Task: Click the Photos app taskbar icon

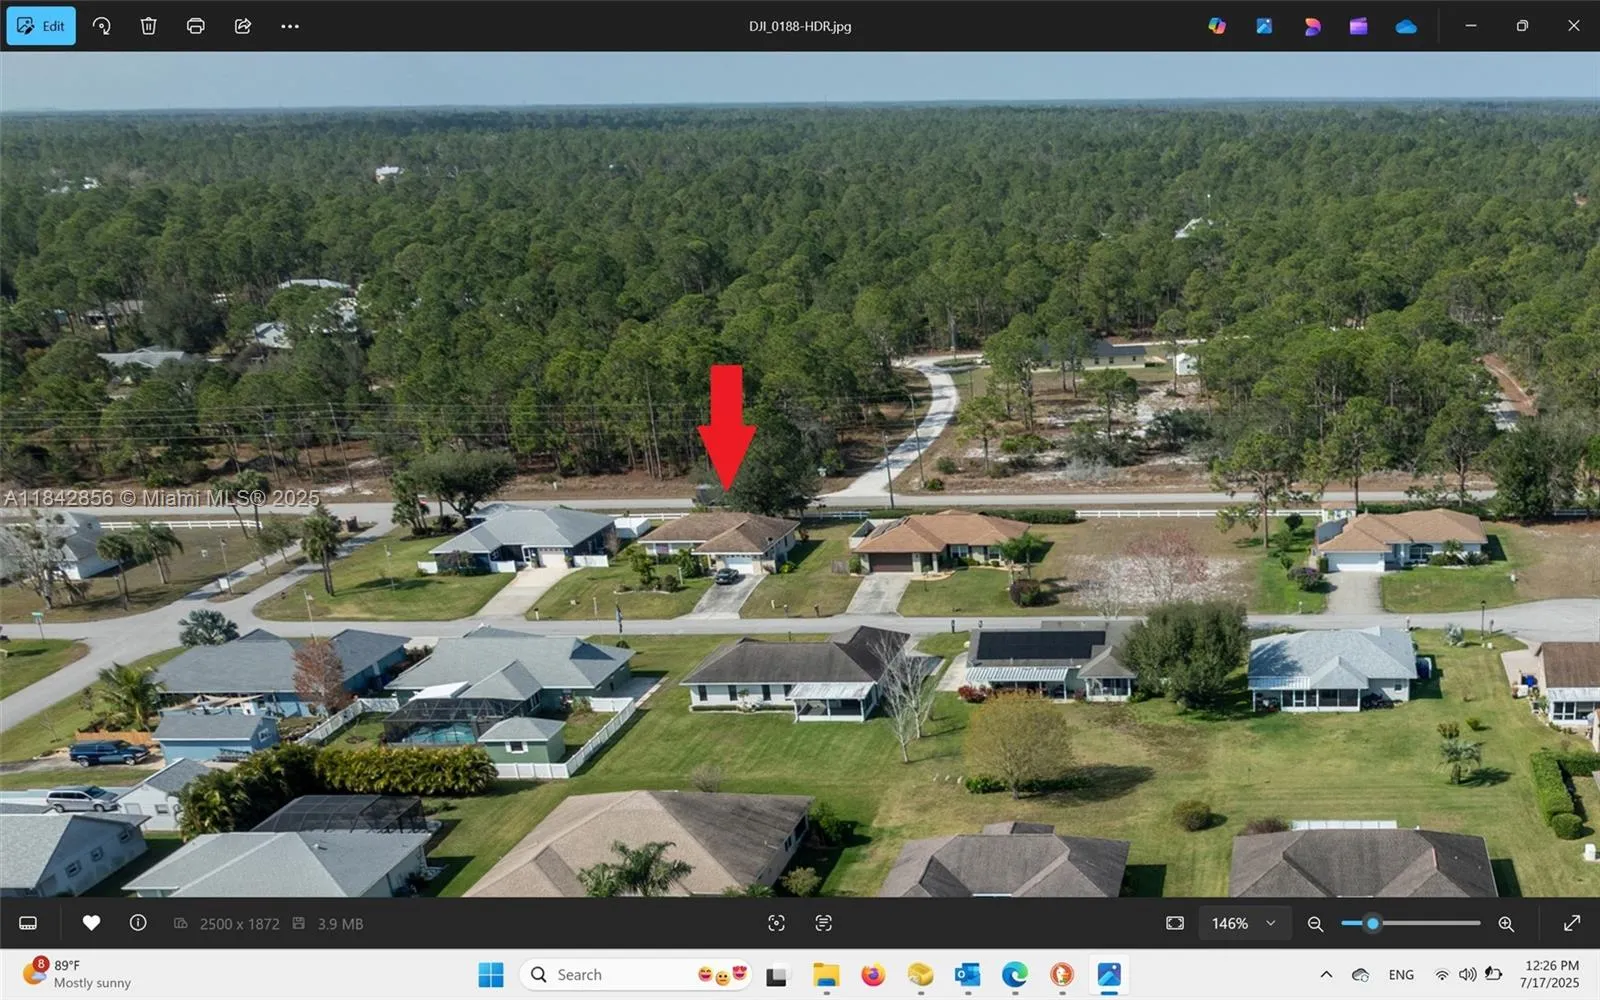Action: [1109, 974]
